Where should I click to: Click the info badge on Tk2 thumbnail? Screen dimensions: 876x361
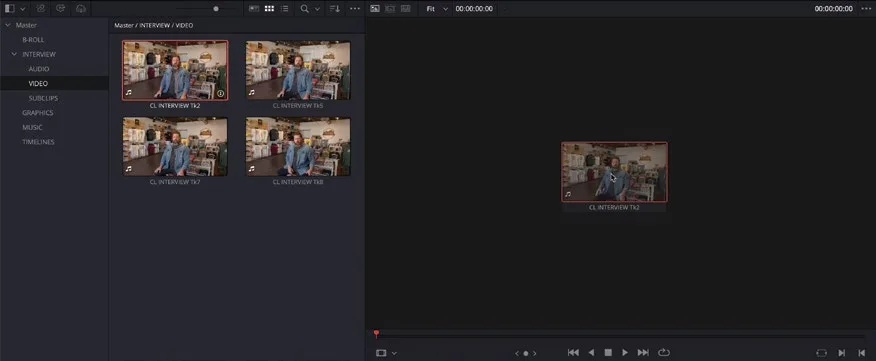tap(220, 93)
